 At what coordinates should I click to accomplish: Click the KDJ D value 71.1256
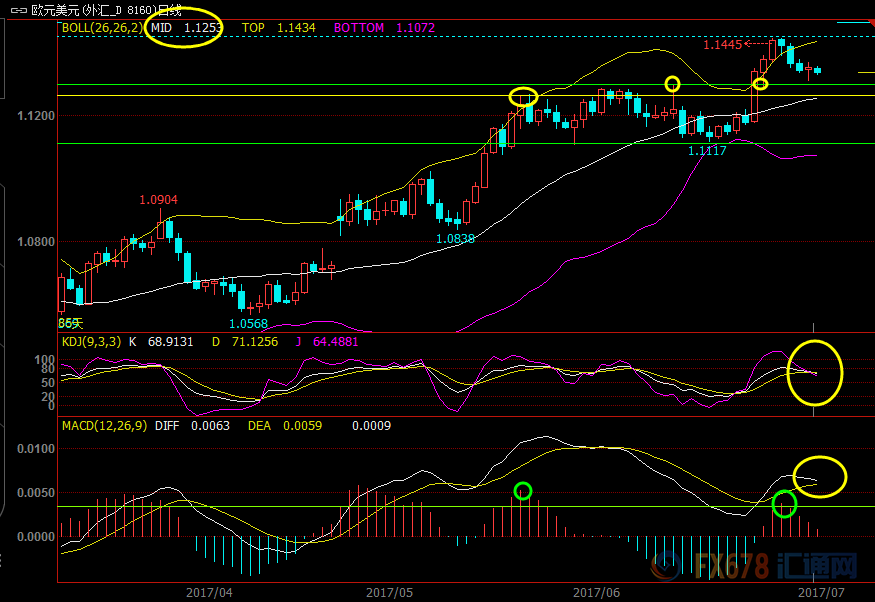[254, 342]
